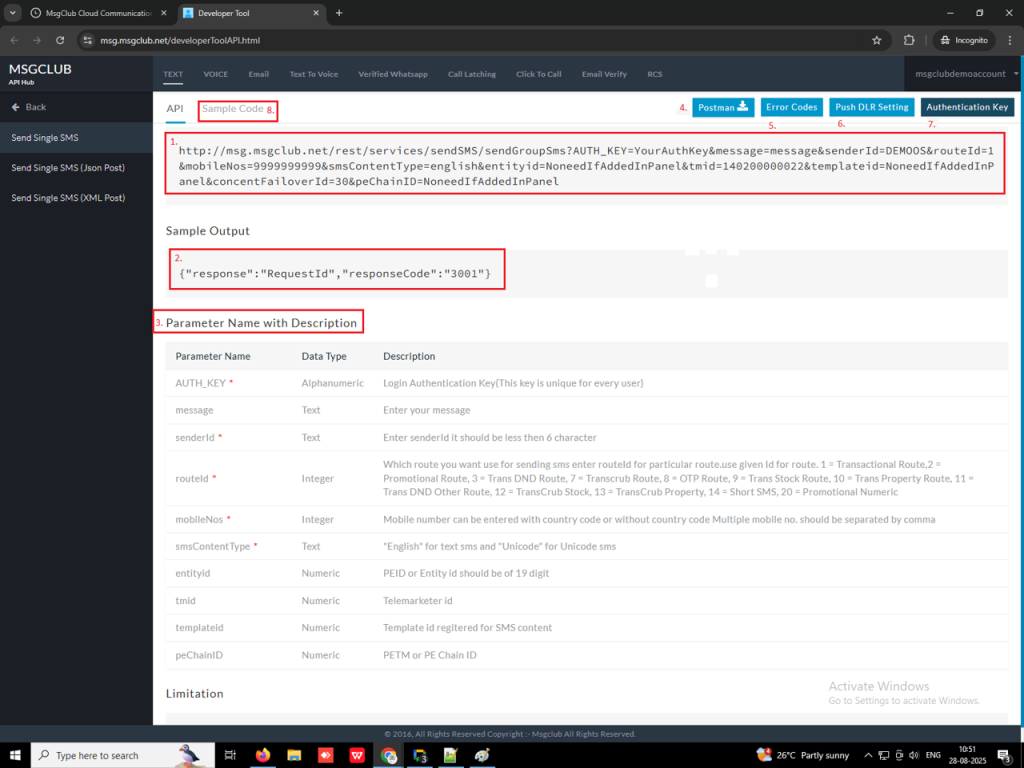This screenshot has width=1024, height=768.
Task: Click the "Telemarketer id" description cell
Action: [x=417, y=601]
